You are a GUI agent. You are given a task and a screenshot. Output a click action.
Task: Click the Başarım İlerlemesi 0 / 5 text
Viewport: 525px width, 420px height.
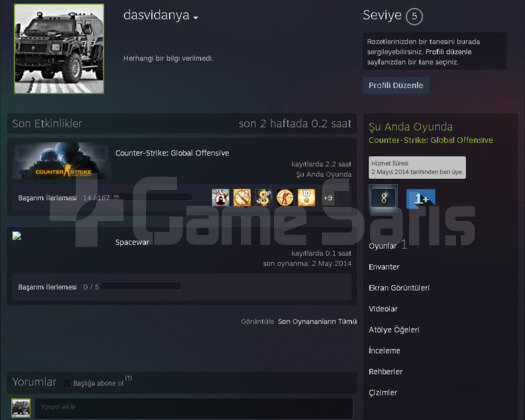click(x=58, y=287)
